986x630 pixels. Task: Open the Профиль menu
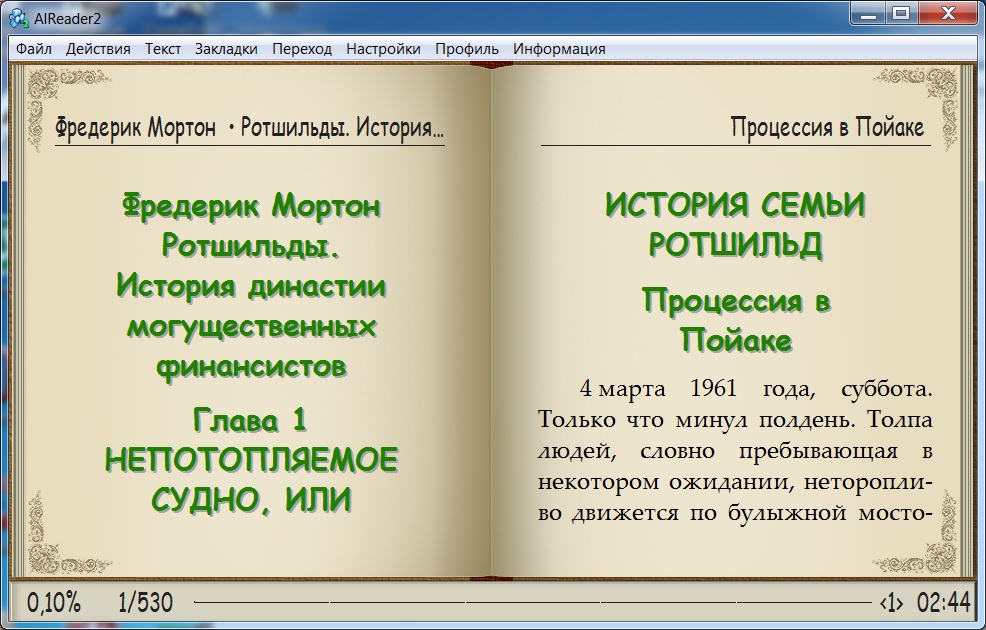click(467, 49)
